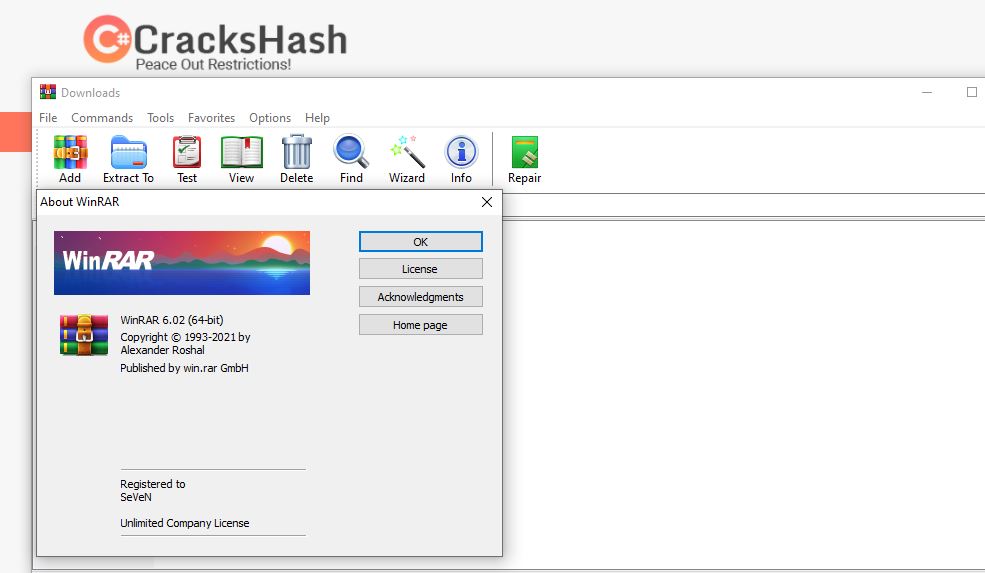985x573 pixels.
Task: Open the File menu
Action: tap(48, 117)
